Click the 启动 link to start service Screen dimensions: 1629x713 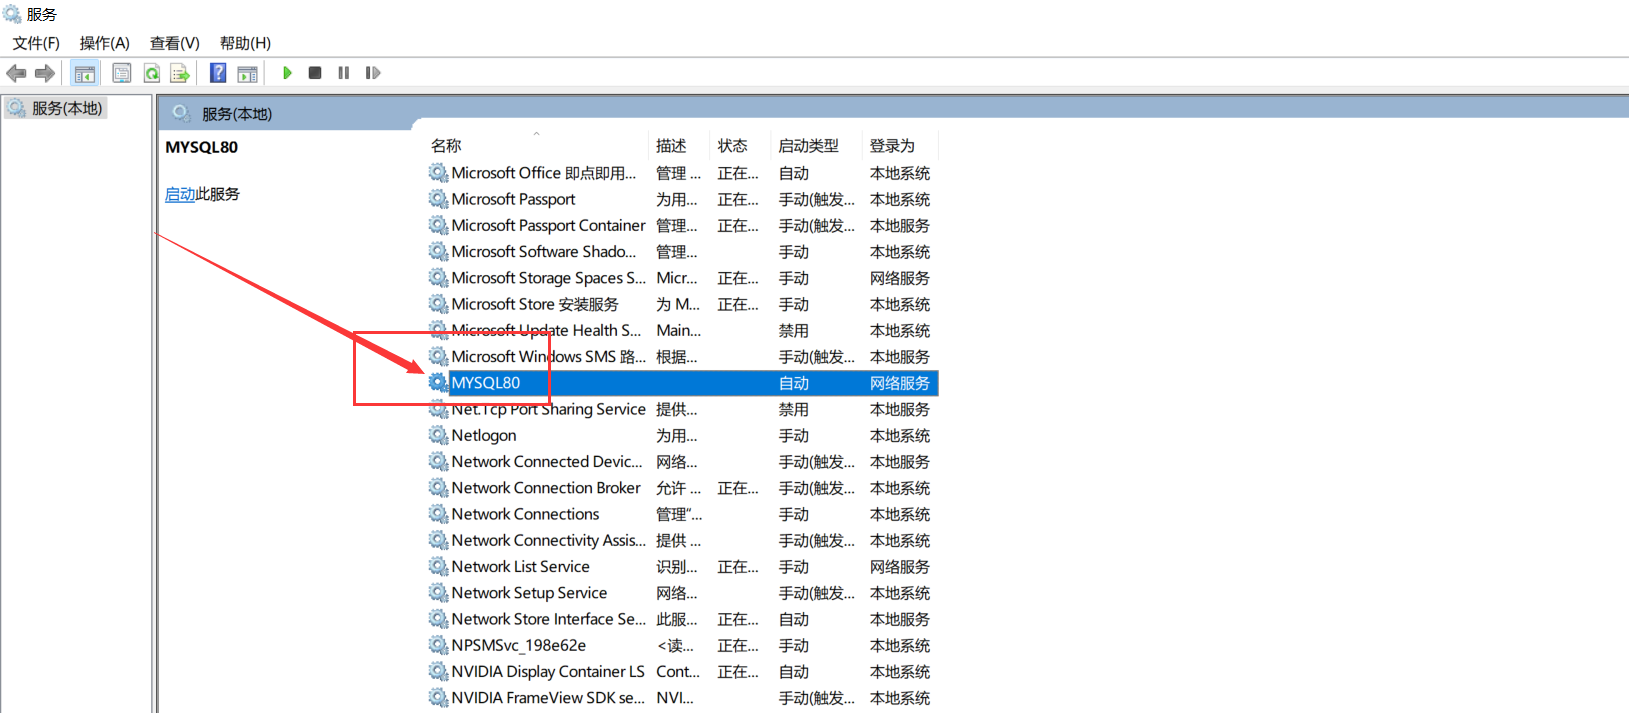[x=180, y=194]
